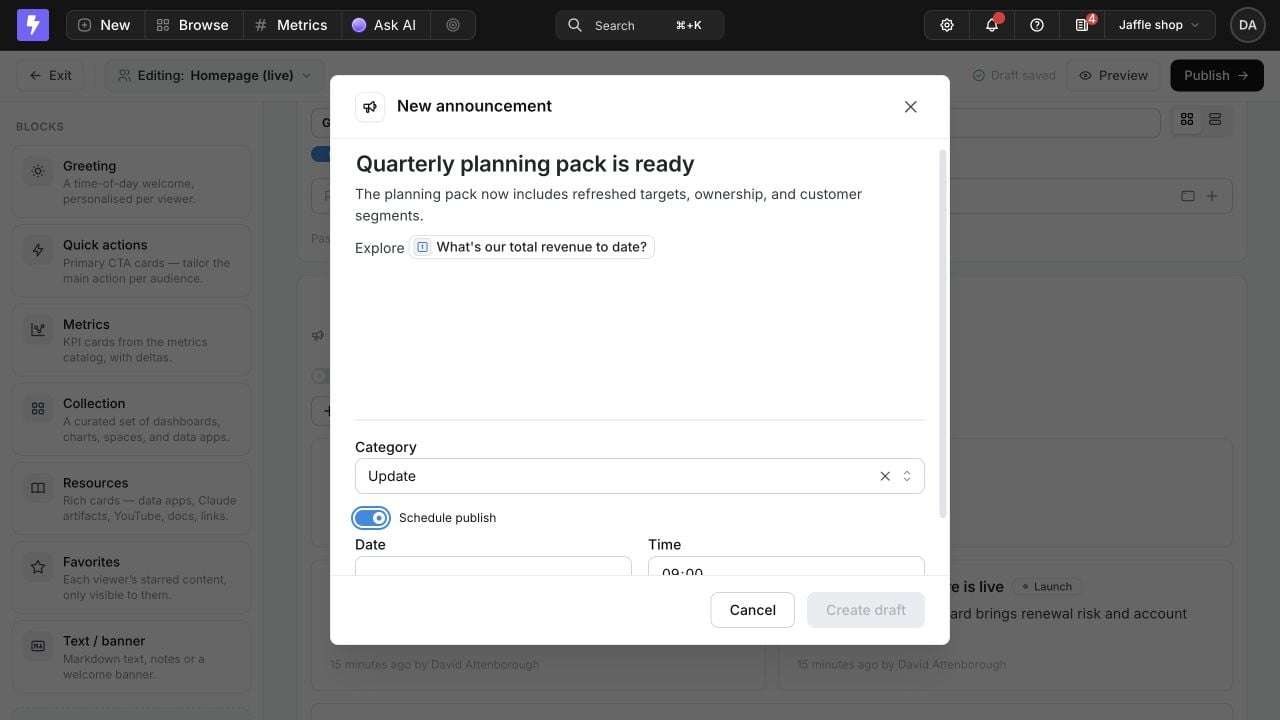Click the Greeting block sun icon
Viewport: 1280px width, 720px height.
pyautogui.click(x=38, y=171)
